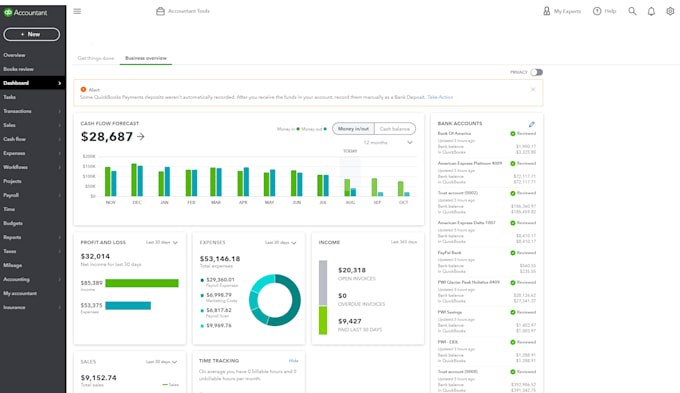The height and width of the screenshot is (393, 680).
Task: Open the Bank Of America account
Action: click(x=454, y=134)
